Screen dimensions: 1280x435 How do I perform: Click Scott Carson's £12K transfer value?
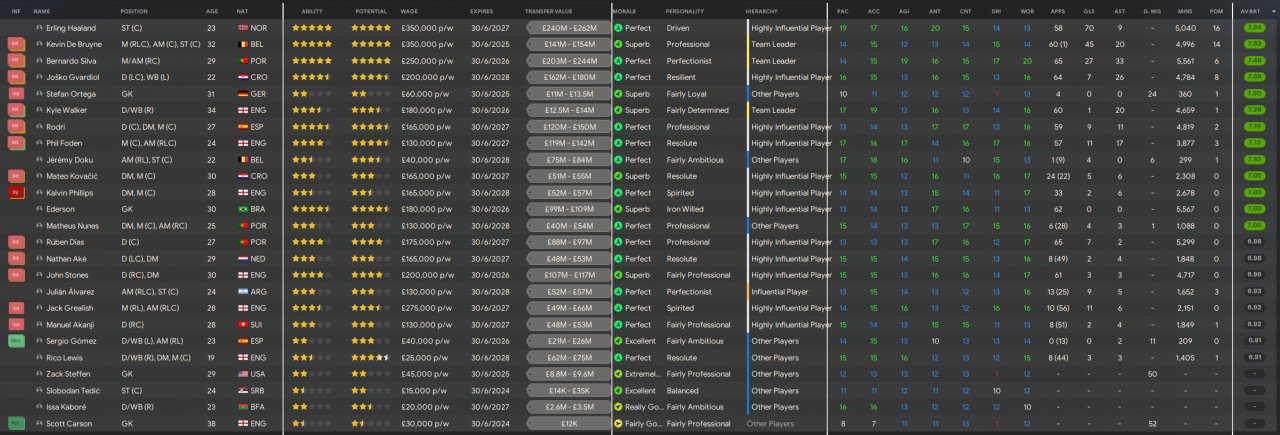[x=568, y=423]
